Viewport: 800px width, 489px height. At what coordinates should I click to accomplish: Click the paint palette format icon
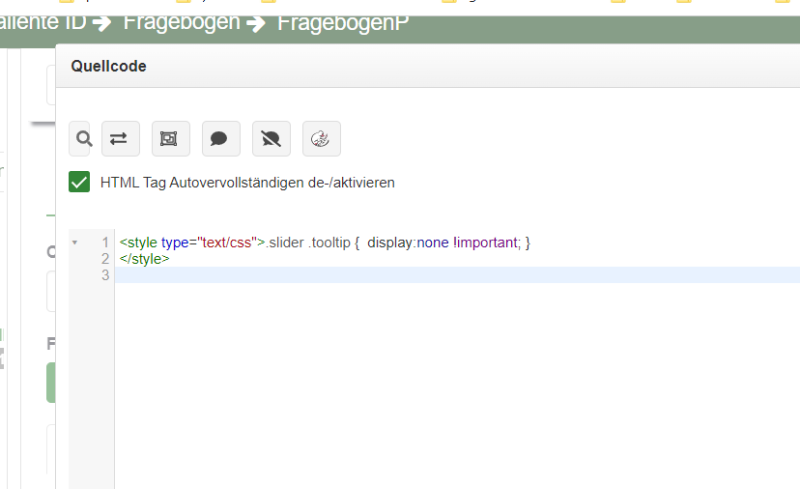tap(321, 139)
